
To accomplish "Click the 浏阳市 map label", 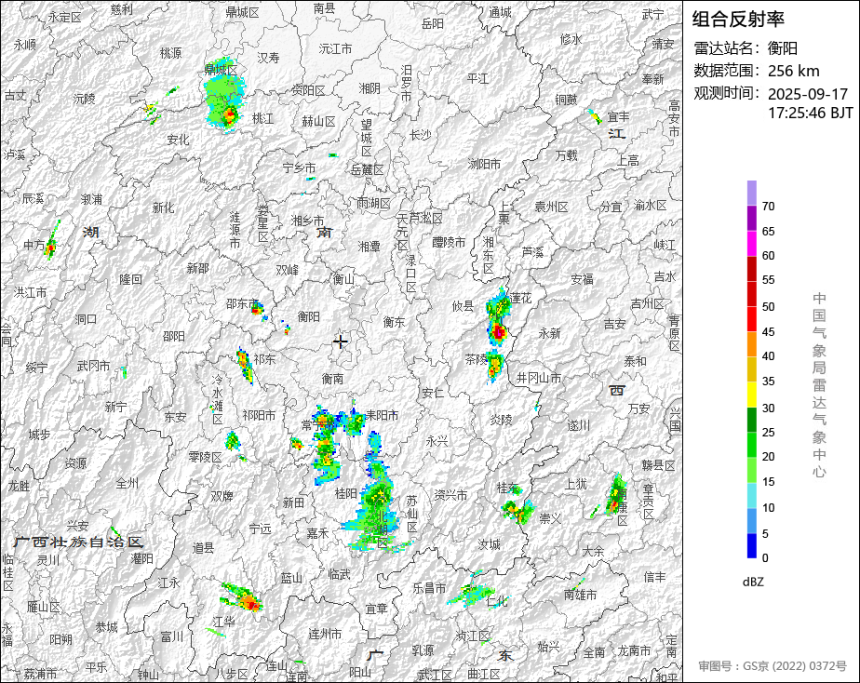I will point(484,163).
